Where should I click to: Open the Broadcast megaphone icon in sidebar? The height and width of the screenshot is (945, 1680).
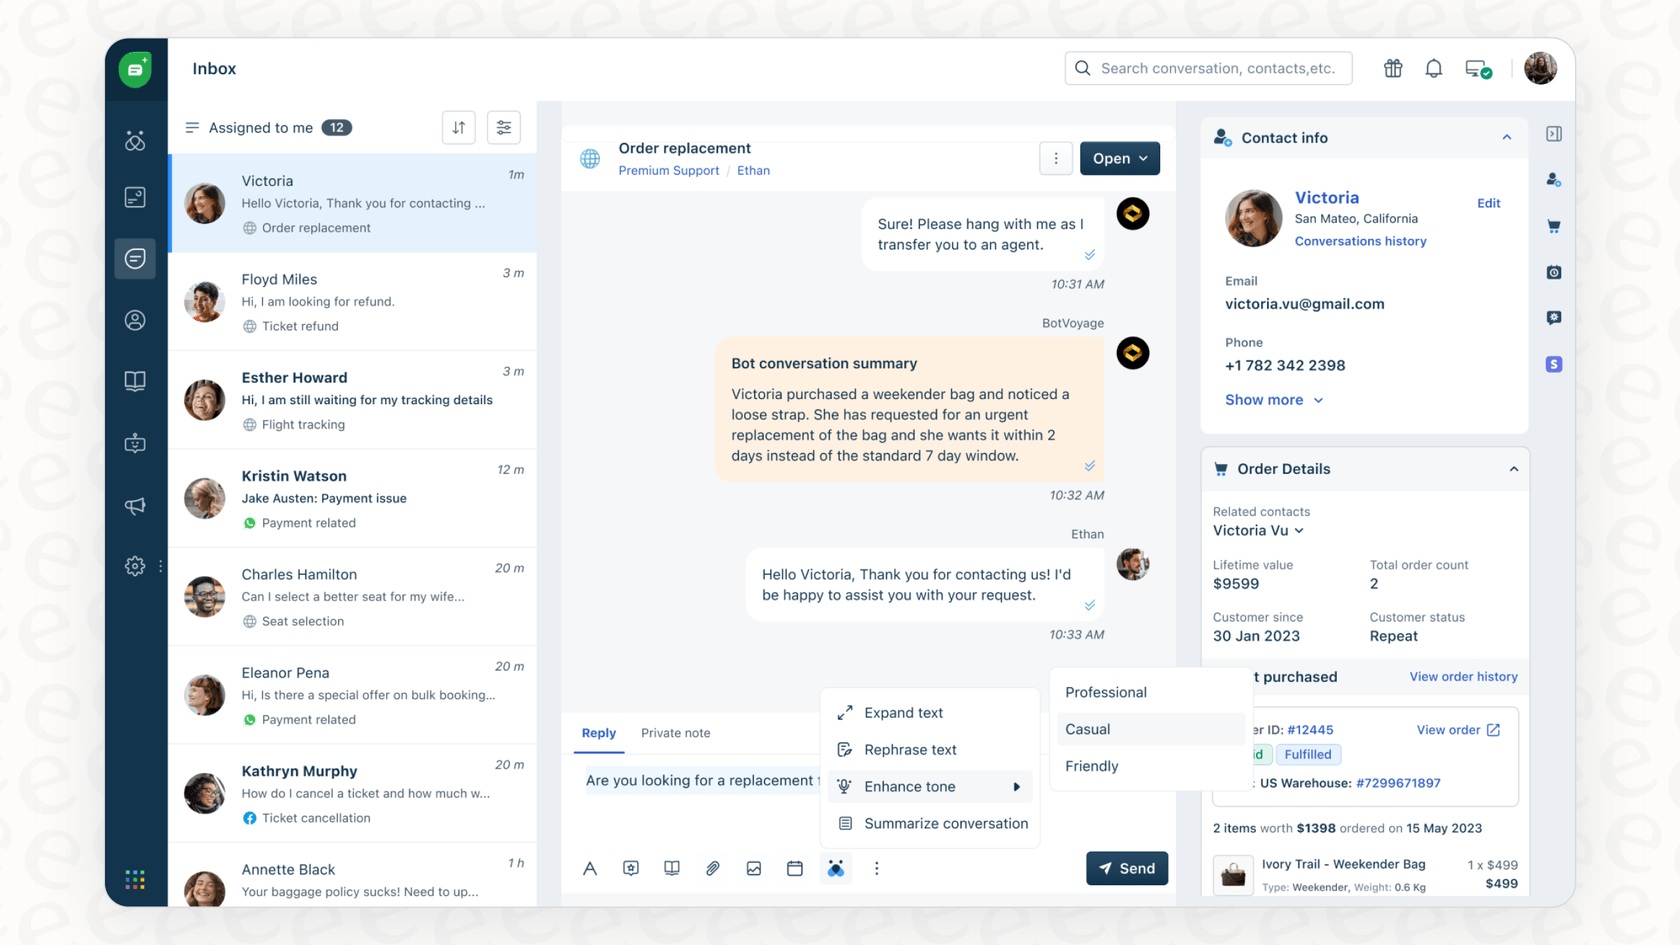tap(135, 506)
